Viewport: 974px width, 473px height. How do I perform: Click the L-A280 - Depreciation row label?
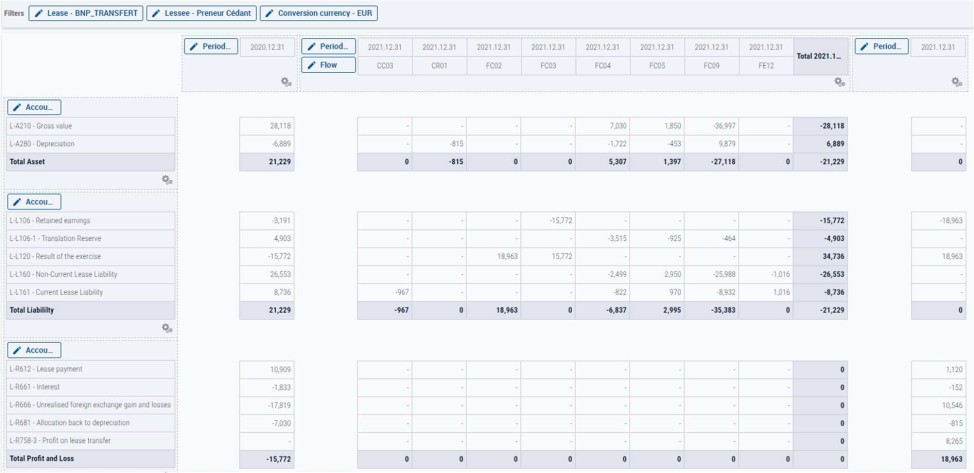point(91,144)
